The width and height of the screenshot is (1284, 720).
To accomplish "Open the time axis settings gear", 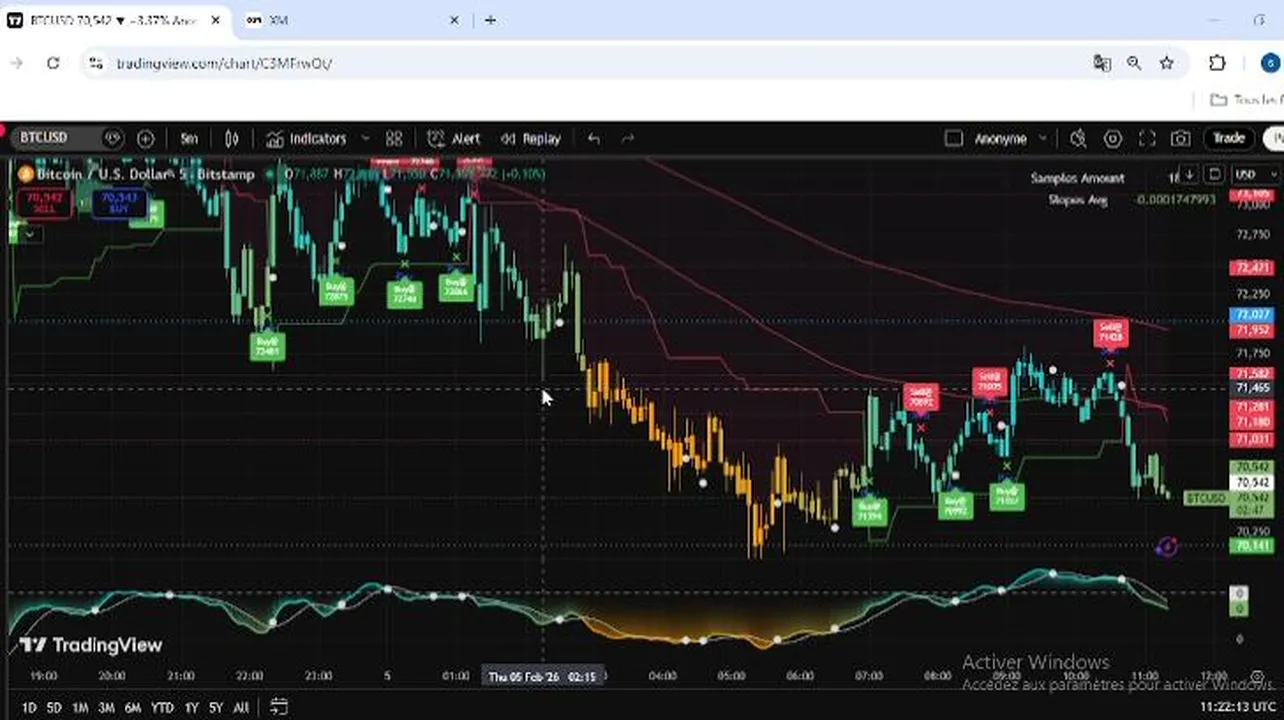I will 1257,677.
